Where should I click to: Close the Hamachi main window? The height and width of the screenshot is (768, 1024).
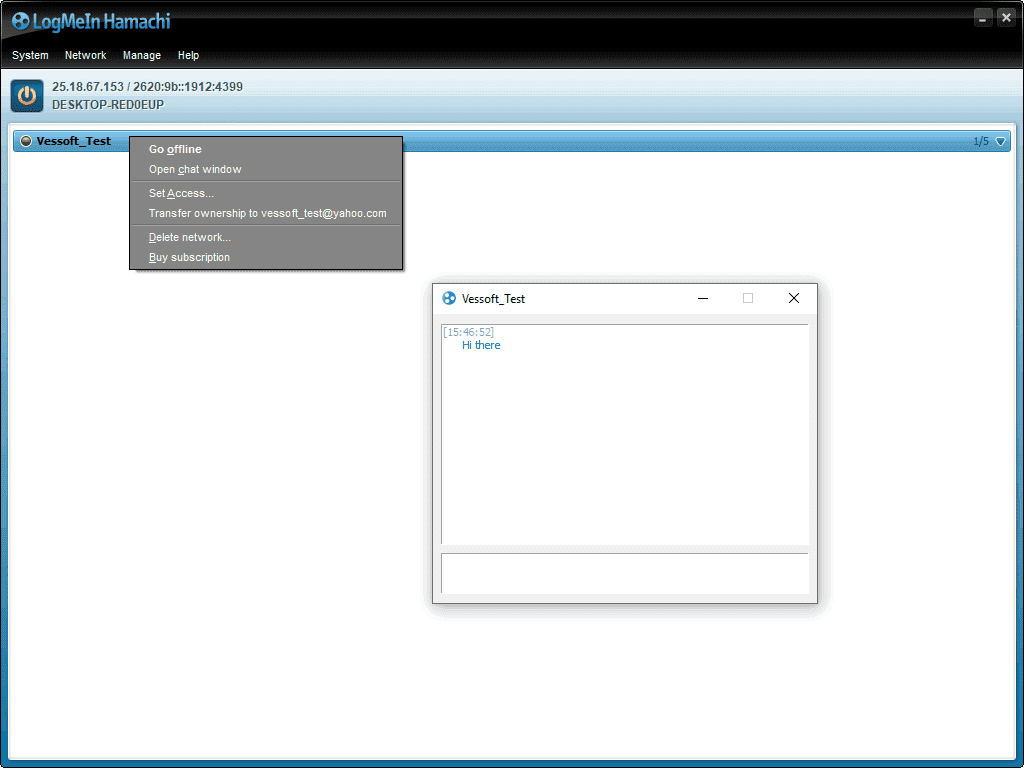tap(1006, 18)
